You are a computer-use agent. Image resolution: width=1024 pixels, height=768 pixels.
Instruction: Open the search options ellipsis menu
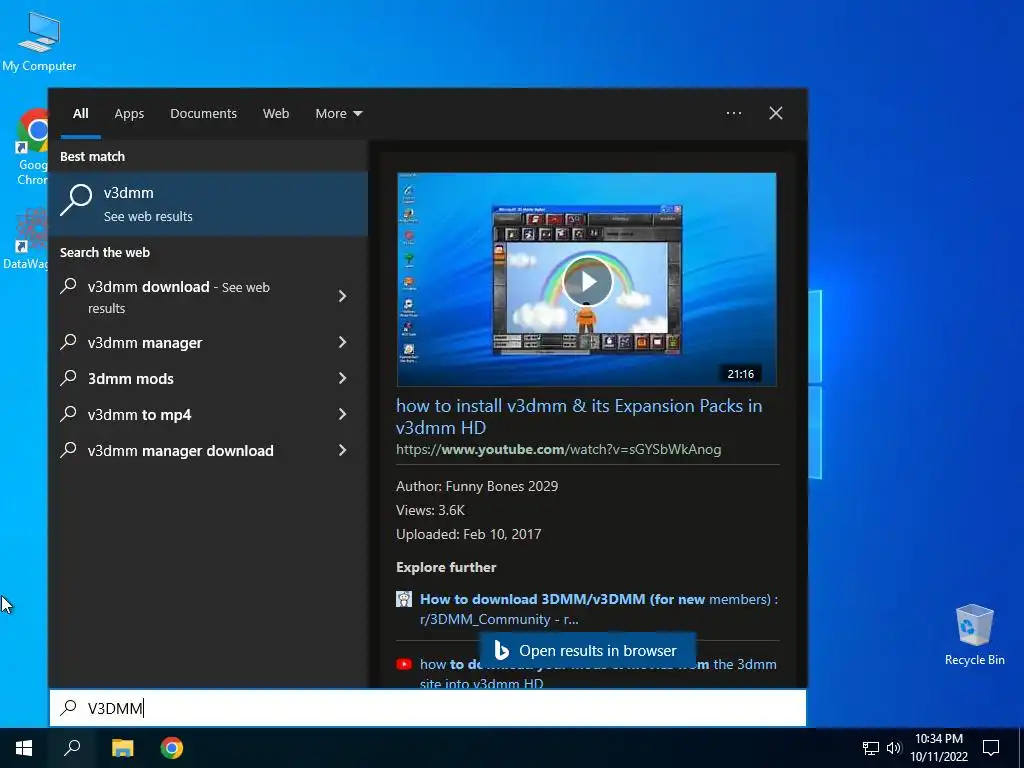pos(733,113)
